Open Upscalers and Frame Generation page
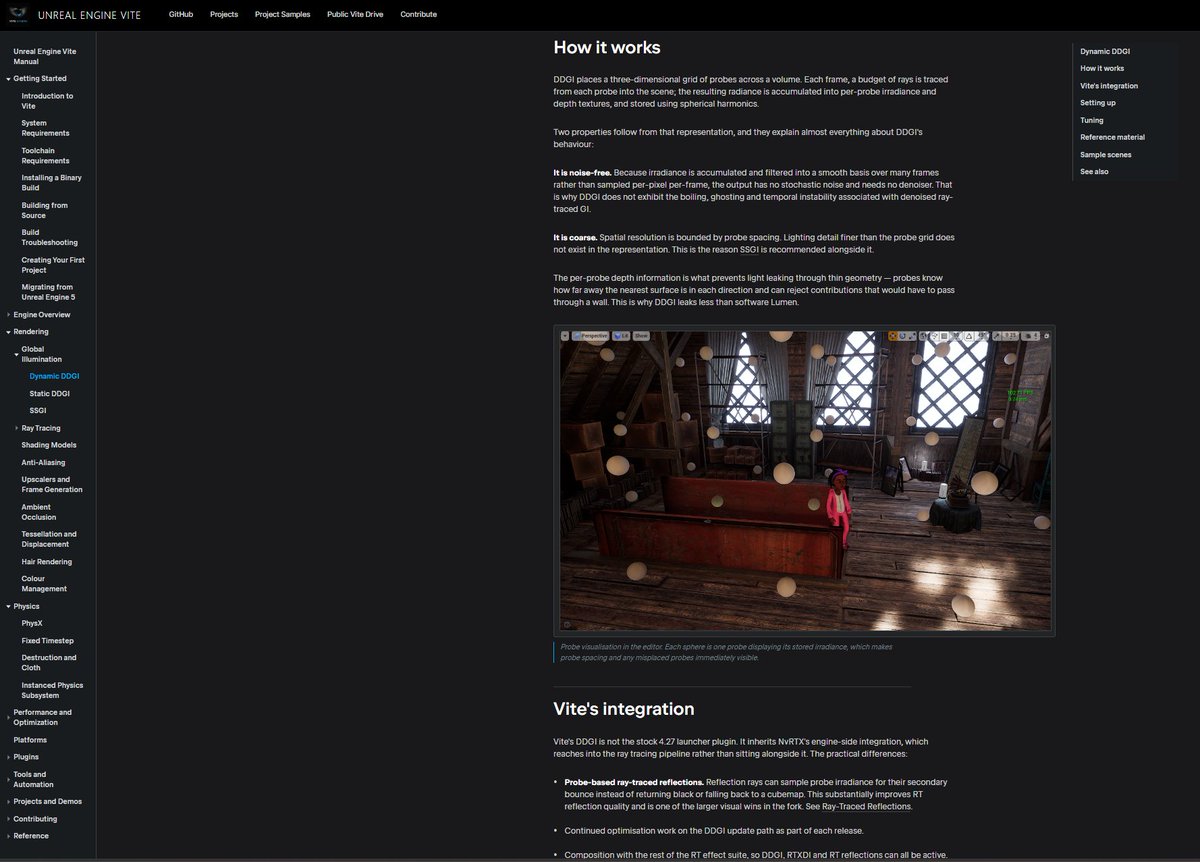This screenshot has width=1200, height=862. coord(52,484)
